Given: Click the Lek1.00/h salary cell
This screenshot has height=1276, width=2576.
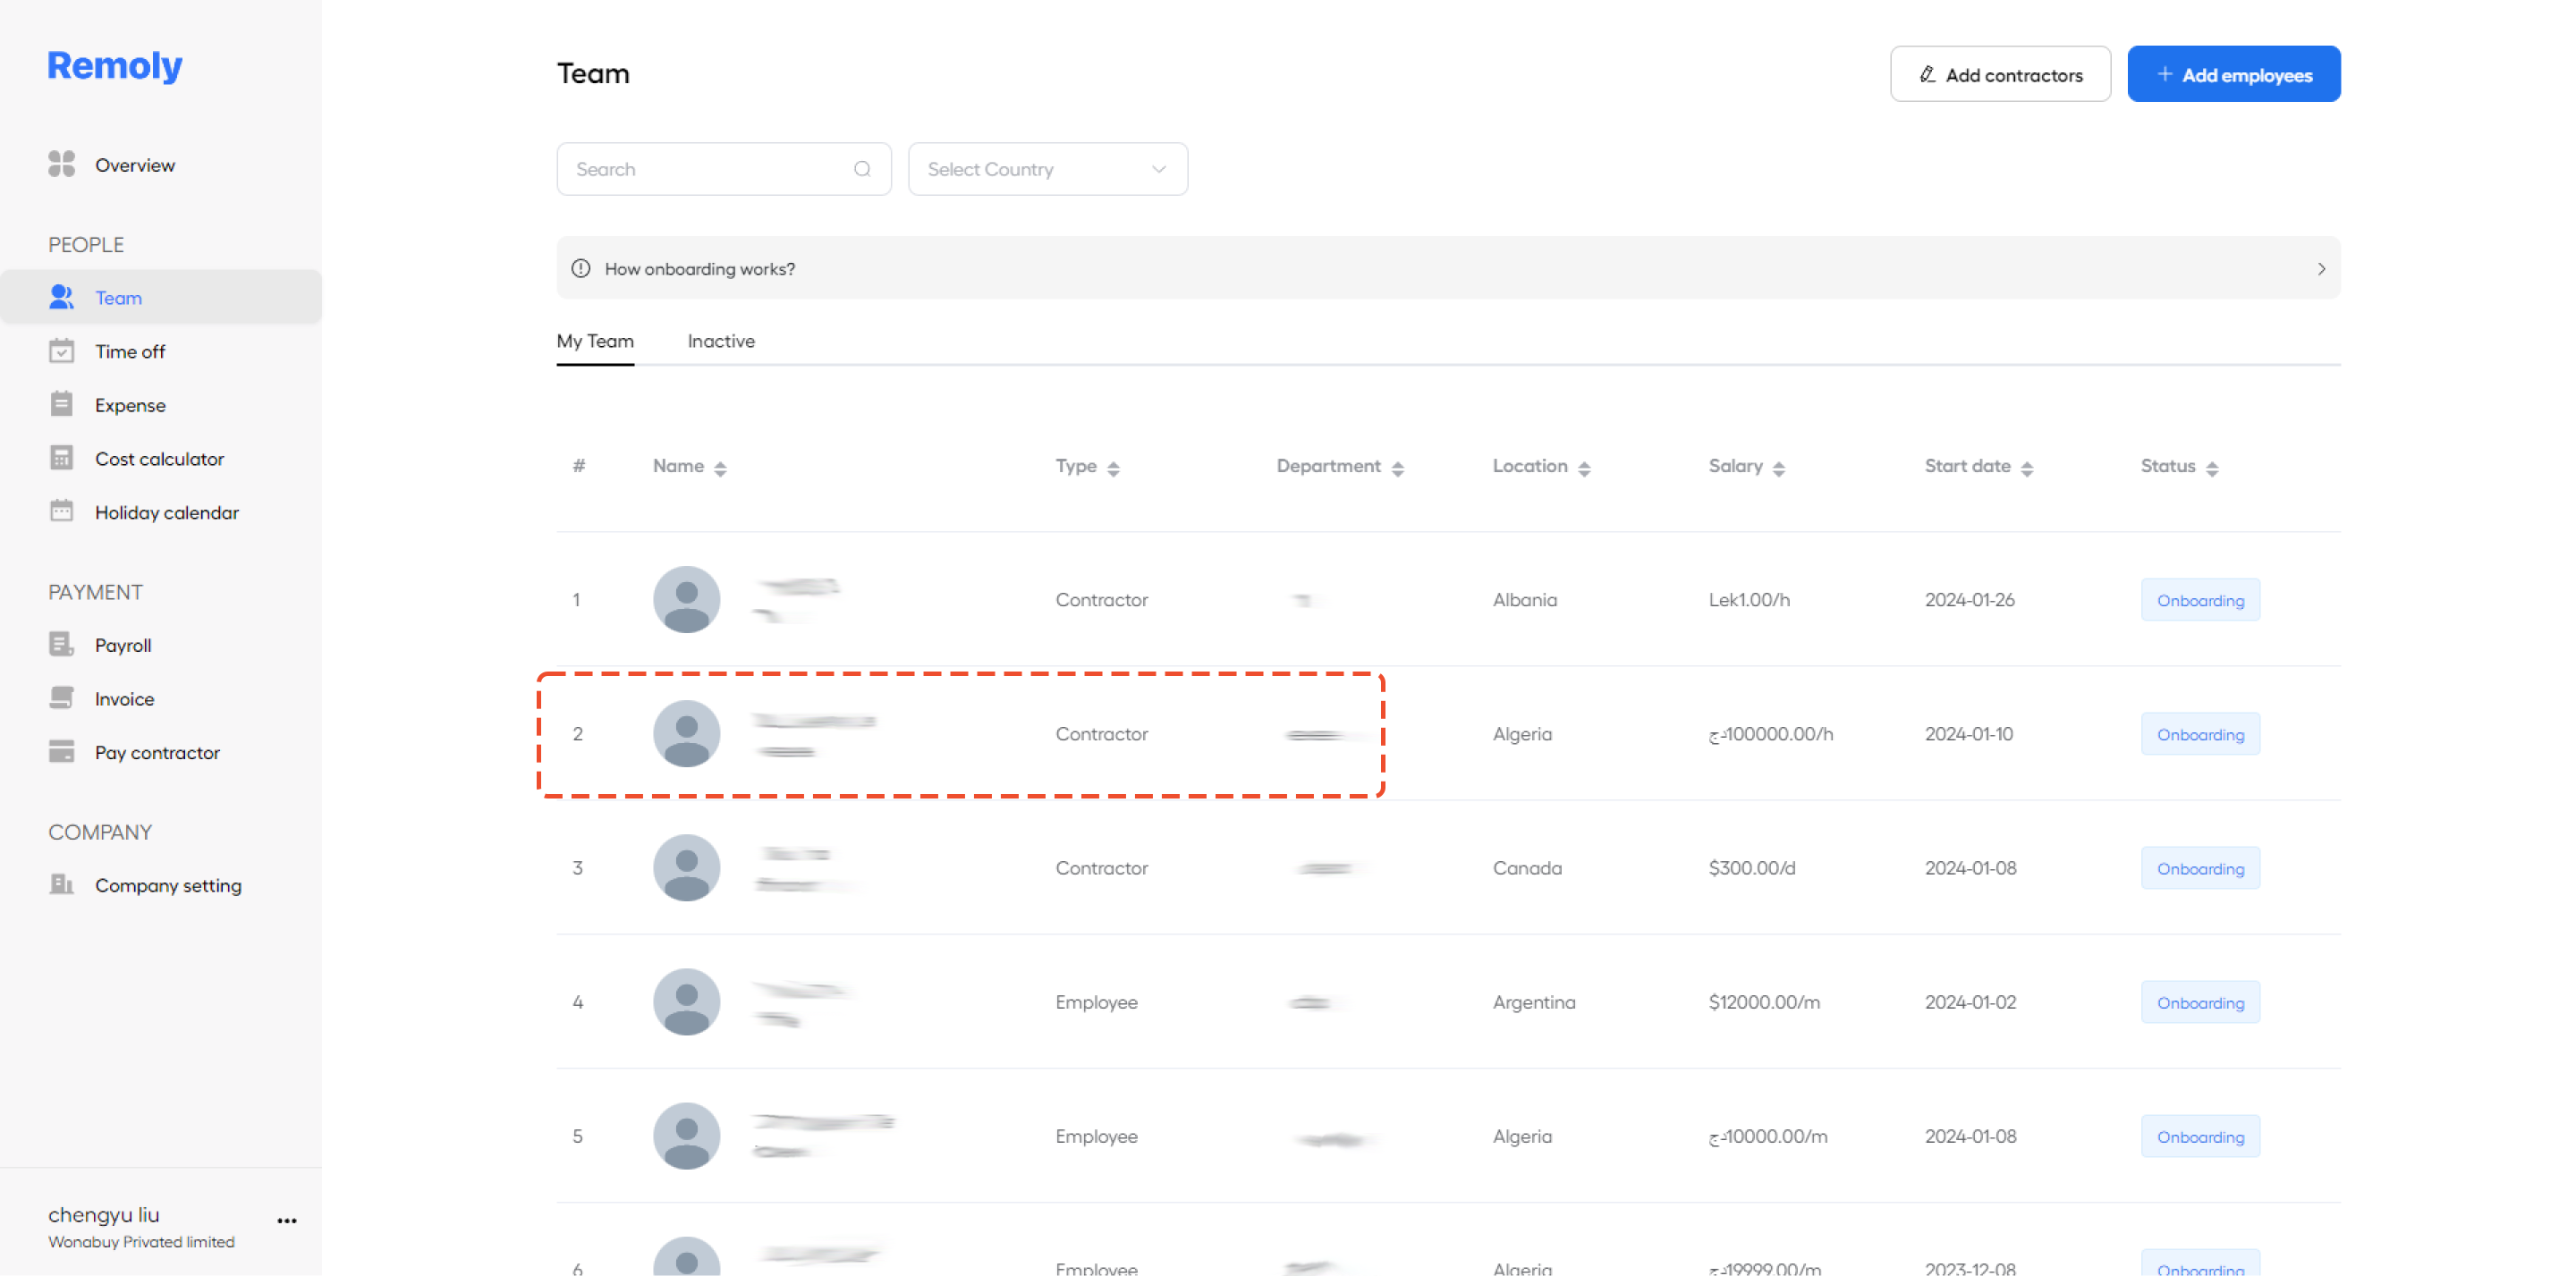Looking at the screenshot, I should point(1749,600).
